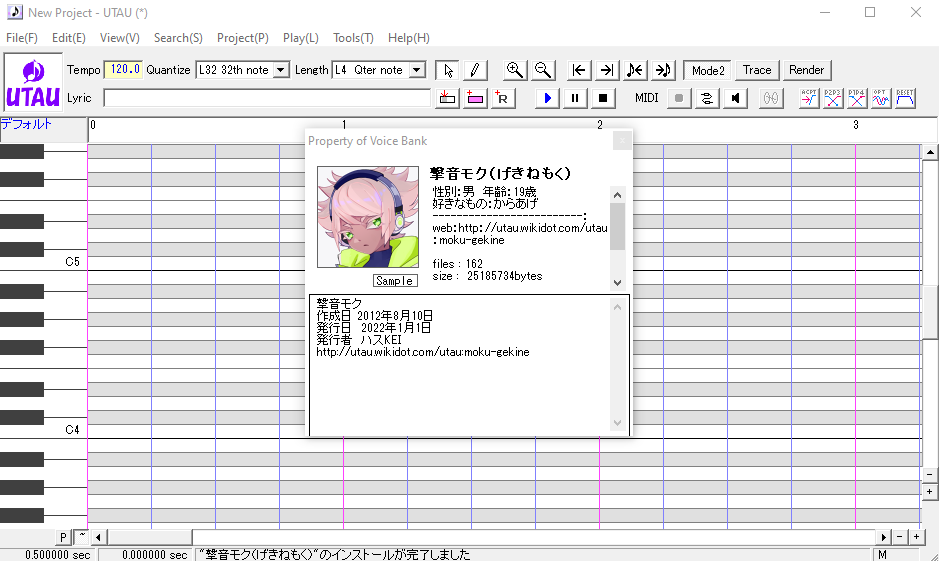The height and width of the screenshot is (561, 939).
Task: Open the File menu
Action: pyautogui.click(x=22, y=38)
